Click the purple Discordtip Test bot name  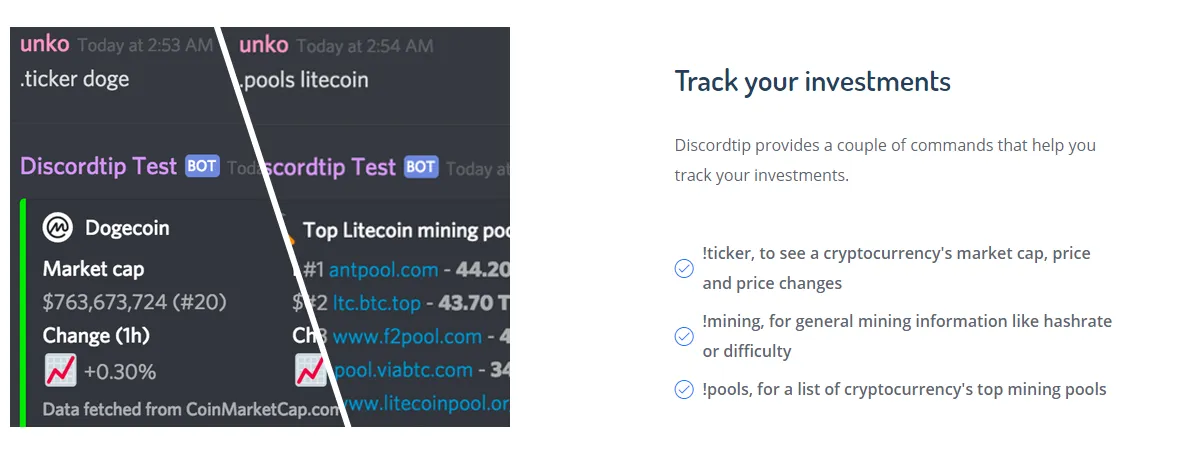point(98,166)
